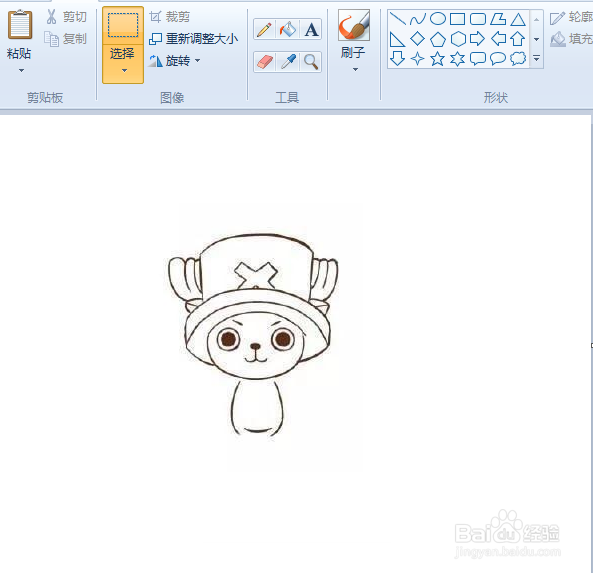Choose the Oval callout shape
This screenshot has height=573, width=593.
[498, 59]
